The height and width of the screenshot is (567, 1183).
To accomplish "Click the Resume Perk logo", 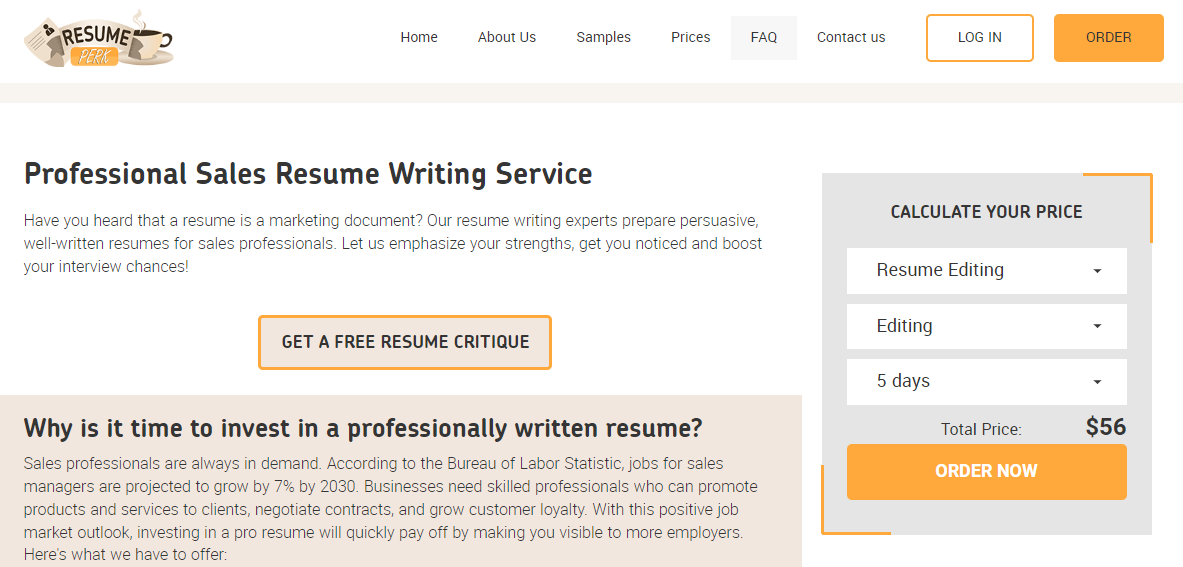I will click(98, 40).
